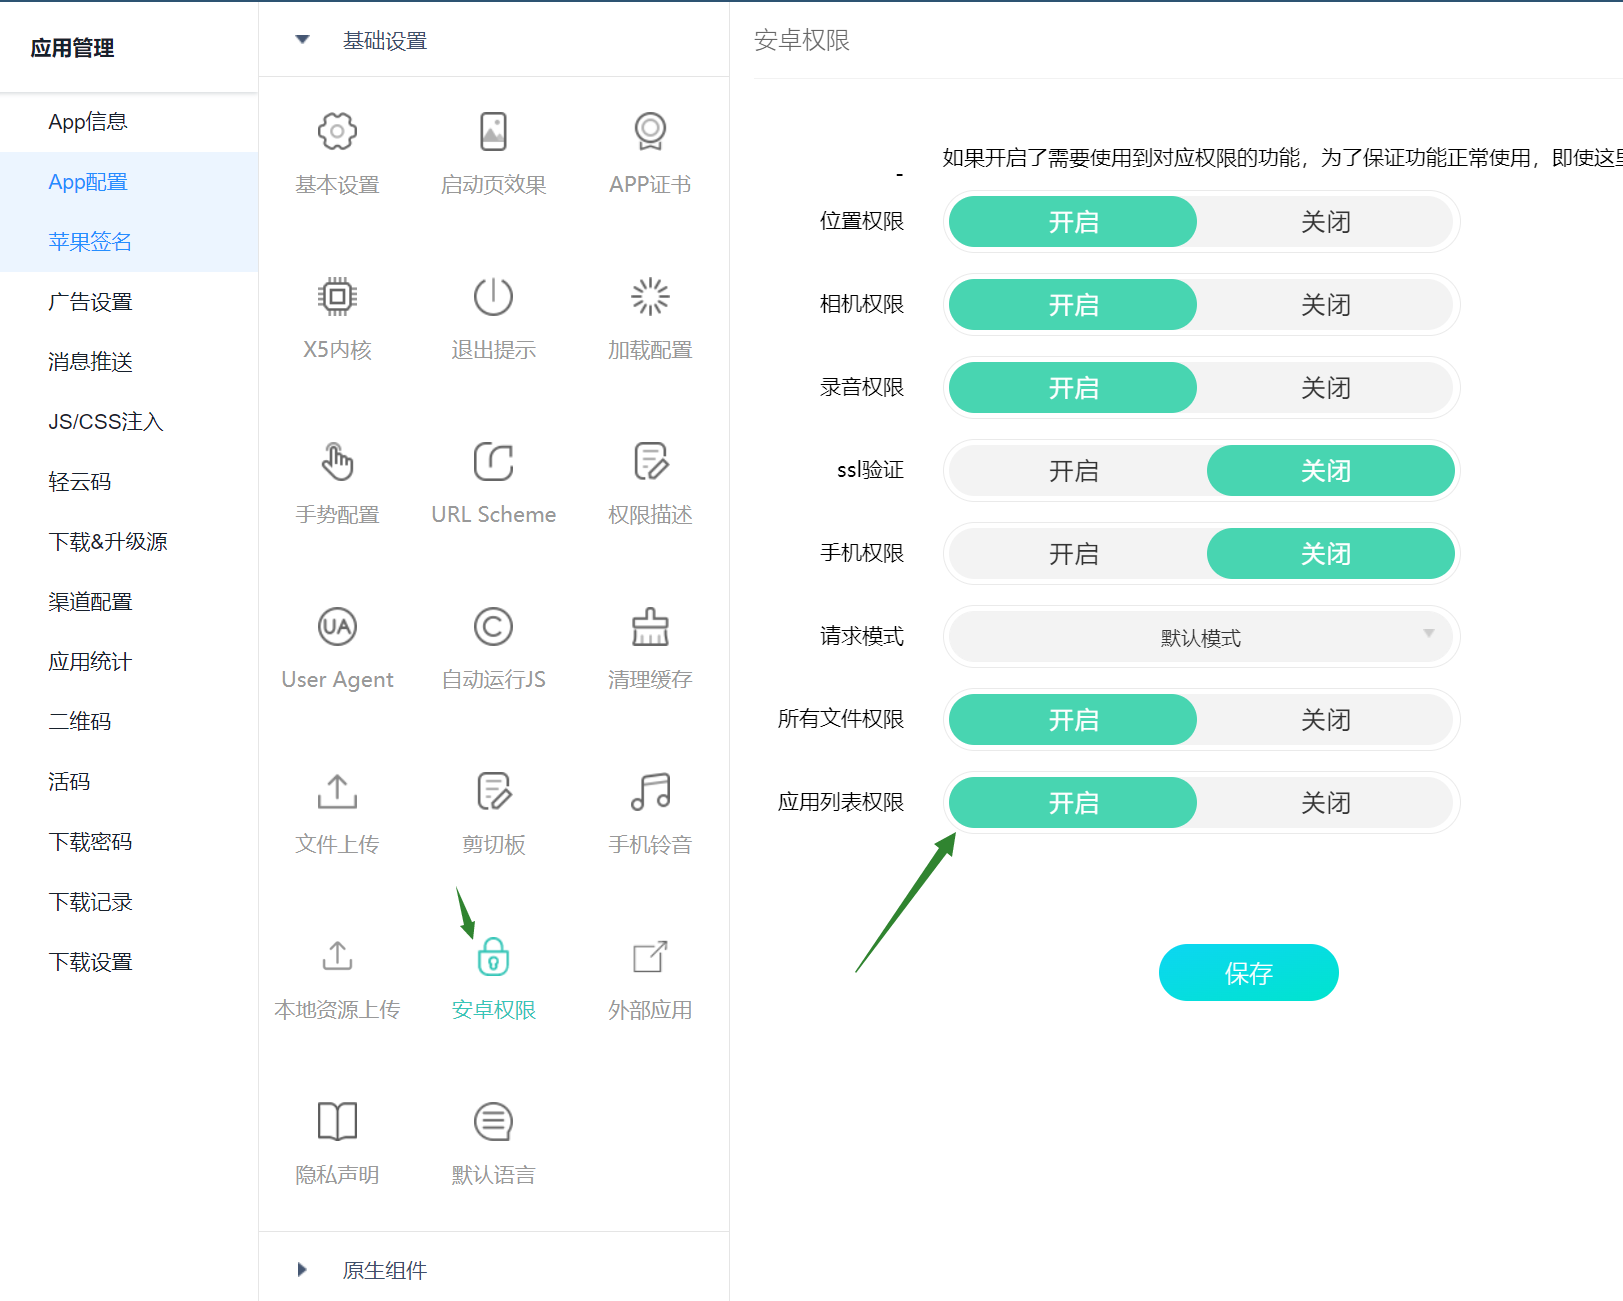Turn off 应用列表权限 with 关闭
The width and height of the screenshot is (1623, 1301).
(1325, 803)
